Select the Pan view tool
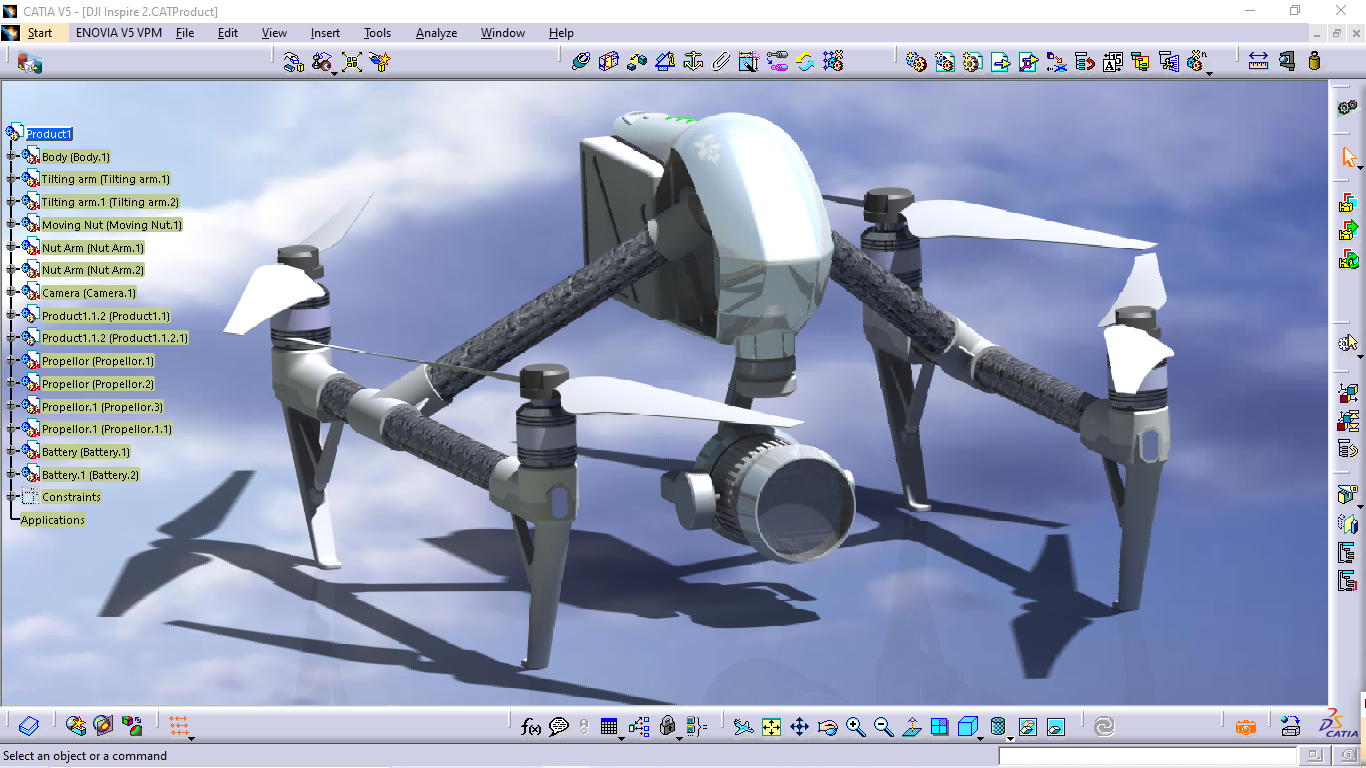Image resolution: width=1366 pixels, height=768 pixels. point(799,727)
